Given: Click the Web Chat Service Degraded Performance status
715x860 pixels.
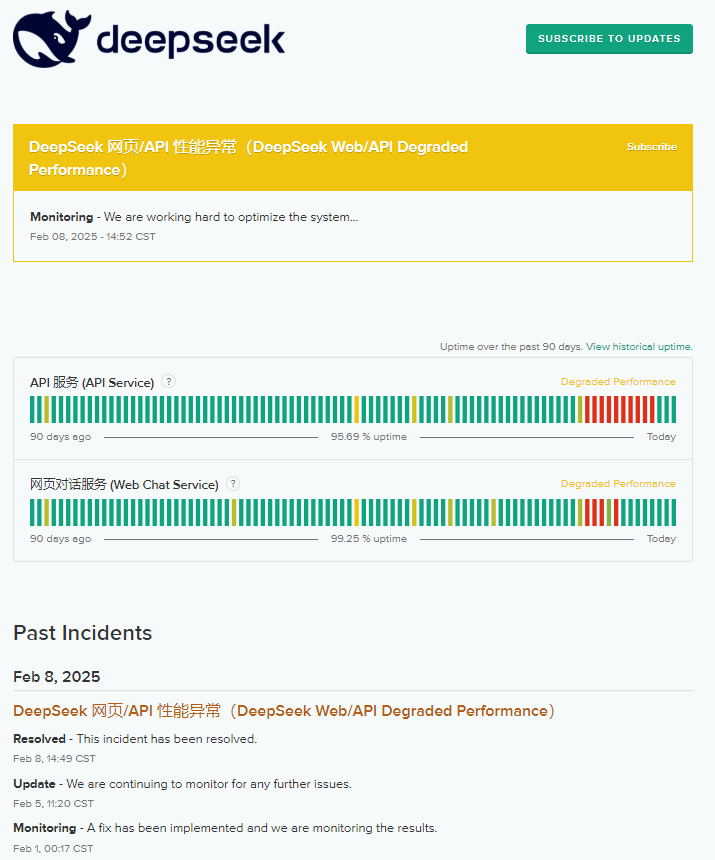Looking at the screenshot, I should [618, 484].
